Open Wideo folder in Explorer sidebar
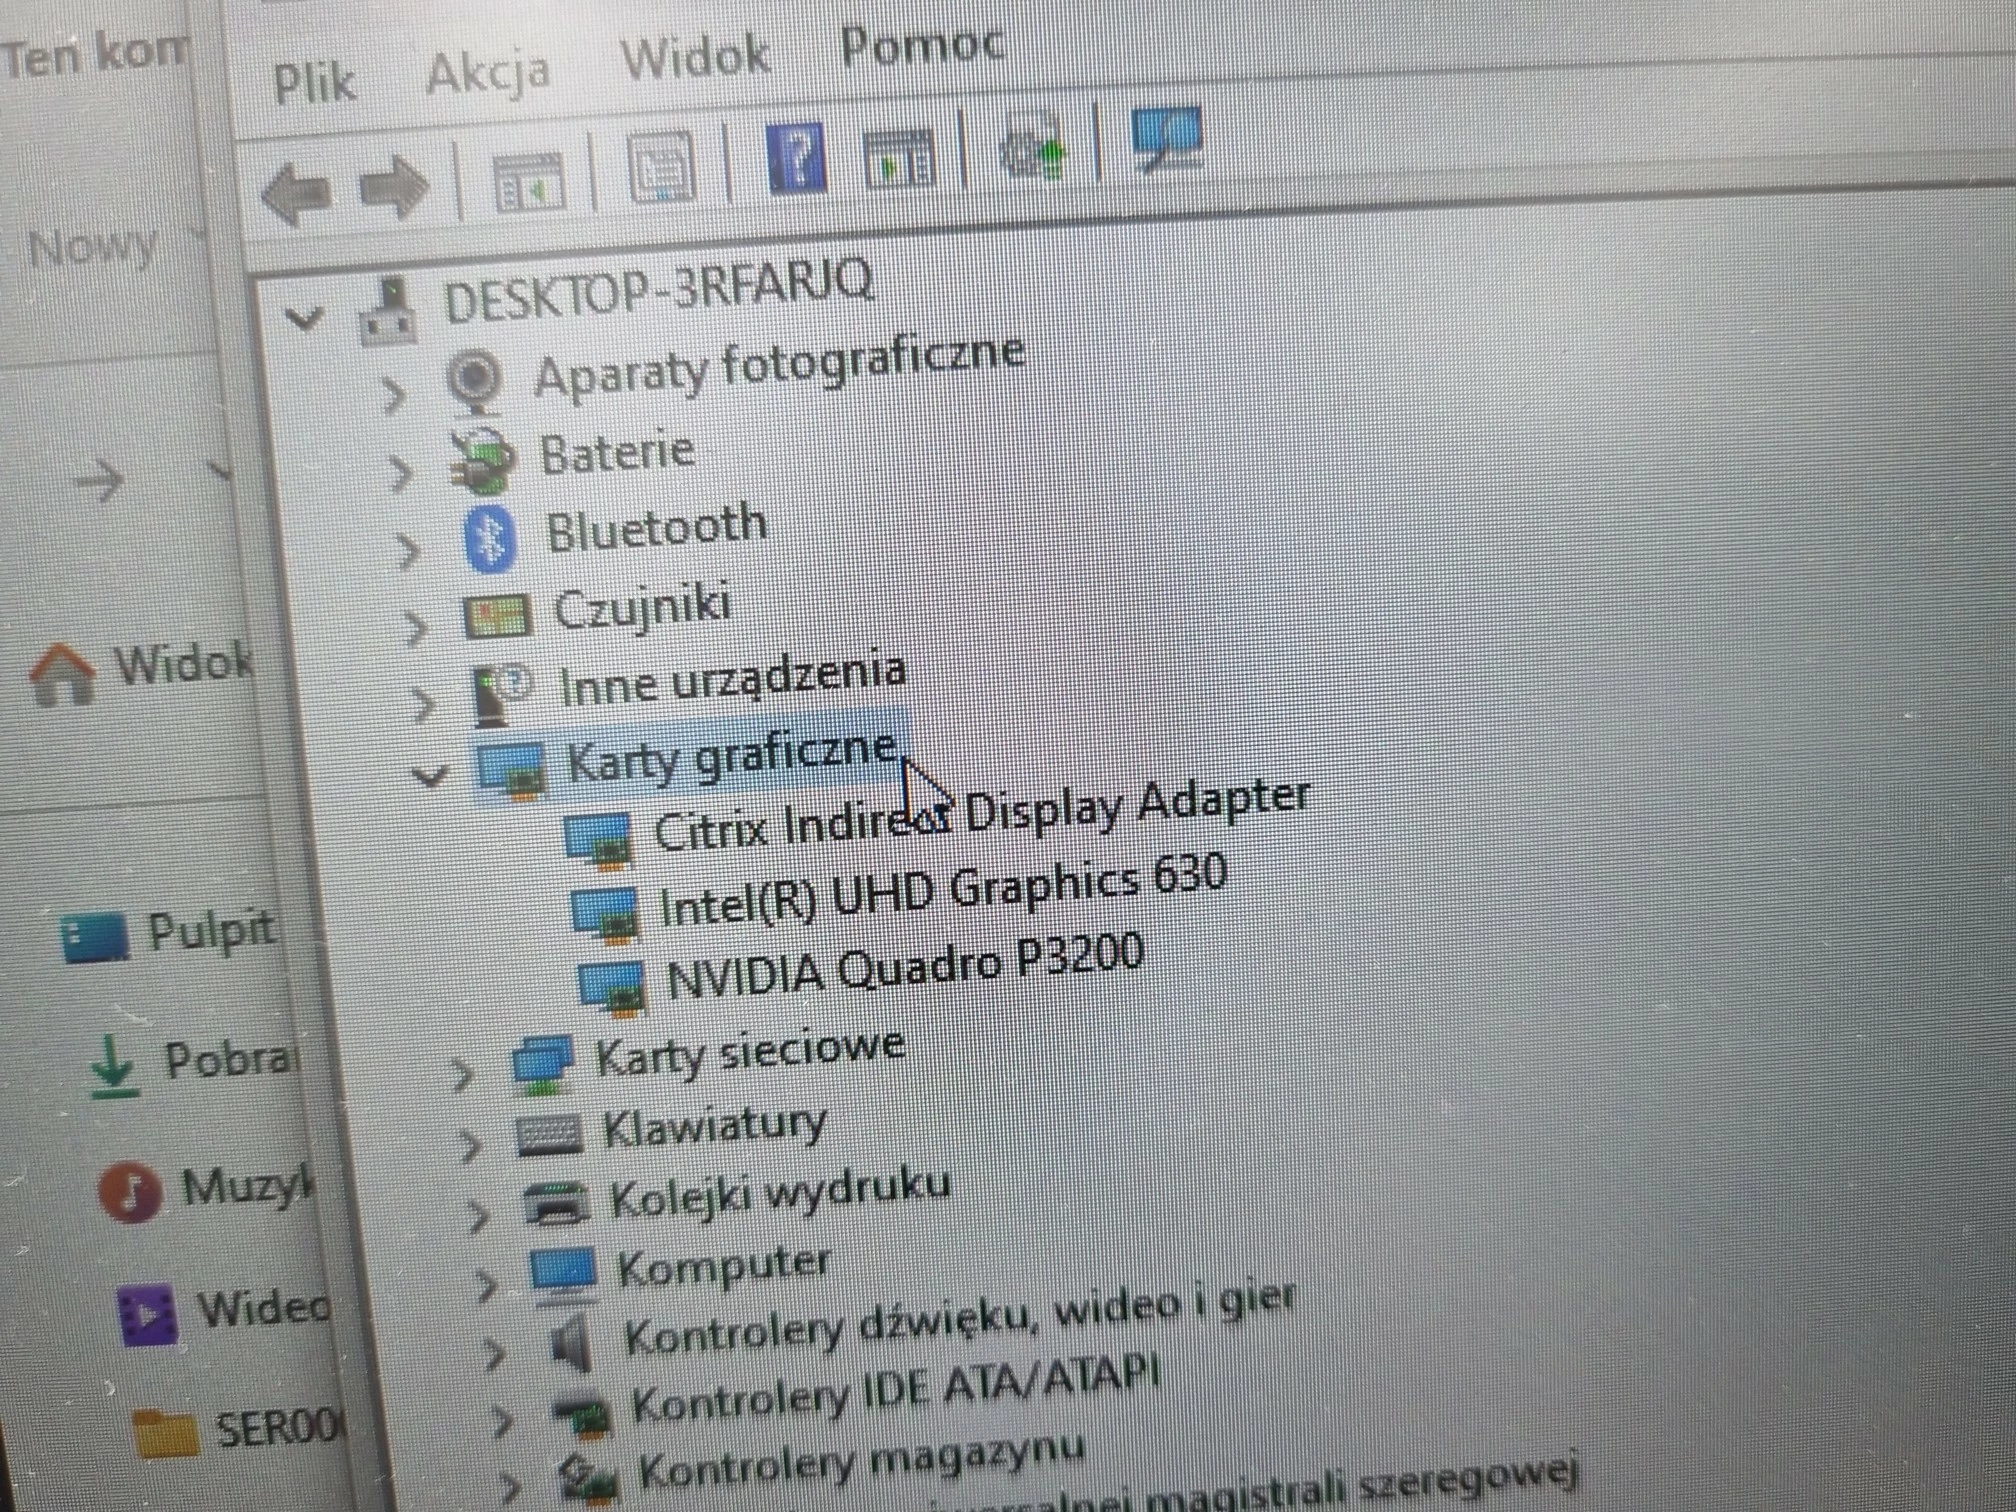The width and height of the screenshot is (2016, 1512). (223, 1310)
